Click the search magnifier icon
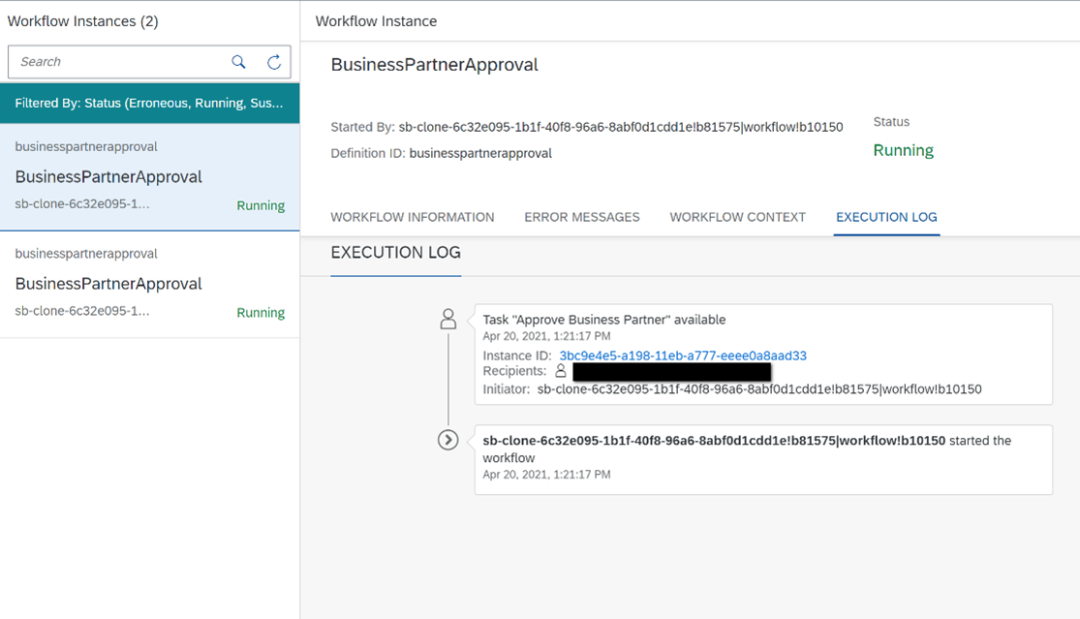The width and height of the screenshot is (1080, 619). [238, 62]
